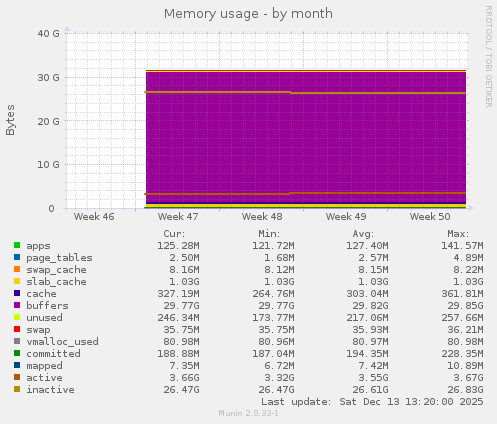
Task: Click the unused current value 246.34M
Action: click(178, 318)
